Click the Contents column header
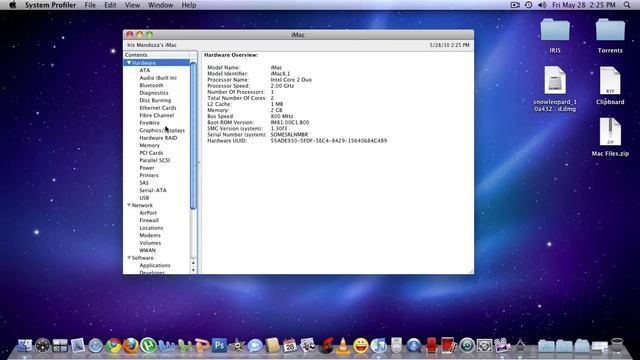The height and width of the screenshot is (360, 640). [157, 55]
